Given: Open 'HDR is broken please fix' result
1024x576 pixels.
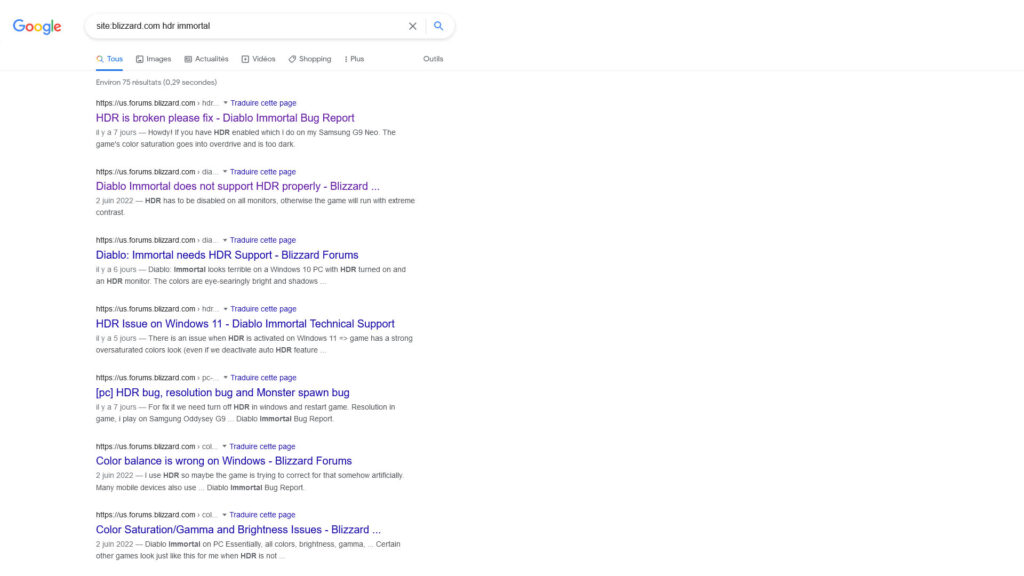Looking at the screenshot, I should pyautogui.click(x=225, y=118).
